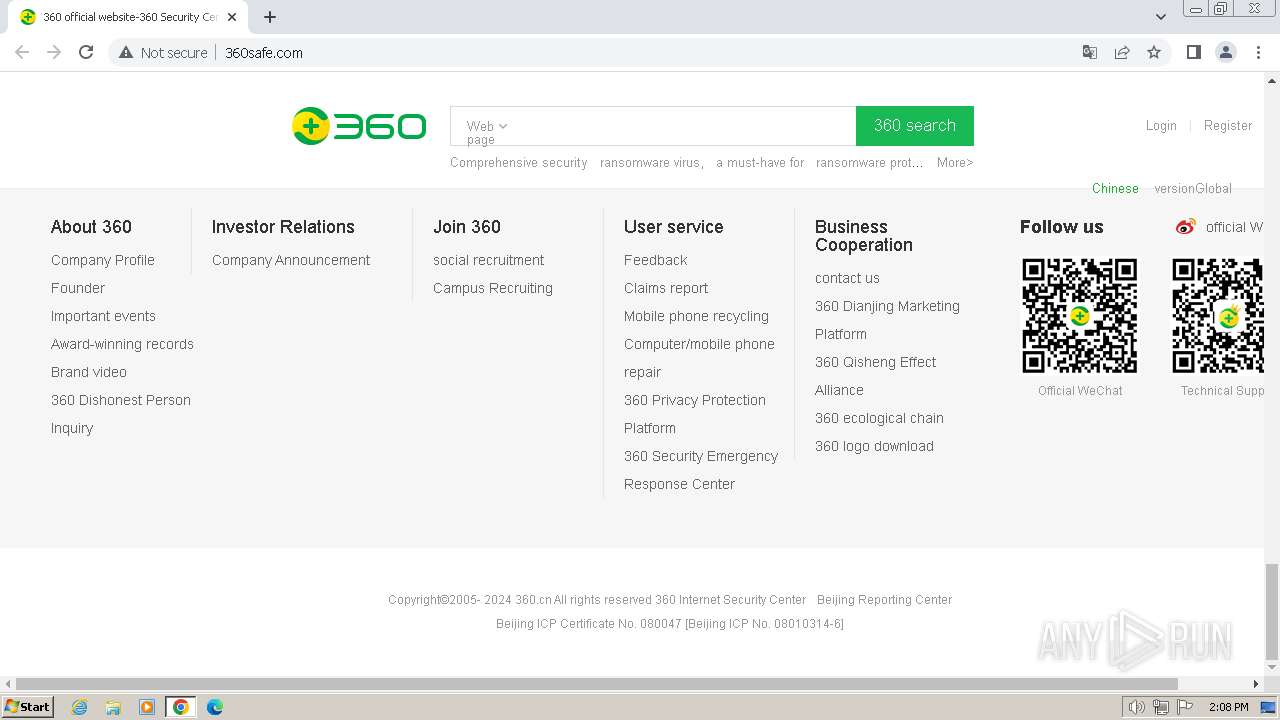Open Beijing Reporting Center link
Viewport: 1280px width, 720px height.
tap(884, 600)
